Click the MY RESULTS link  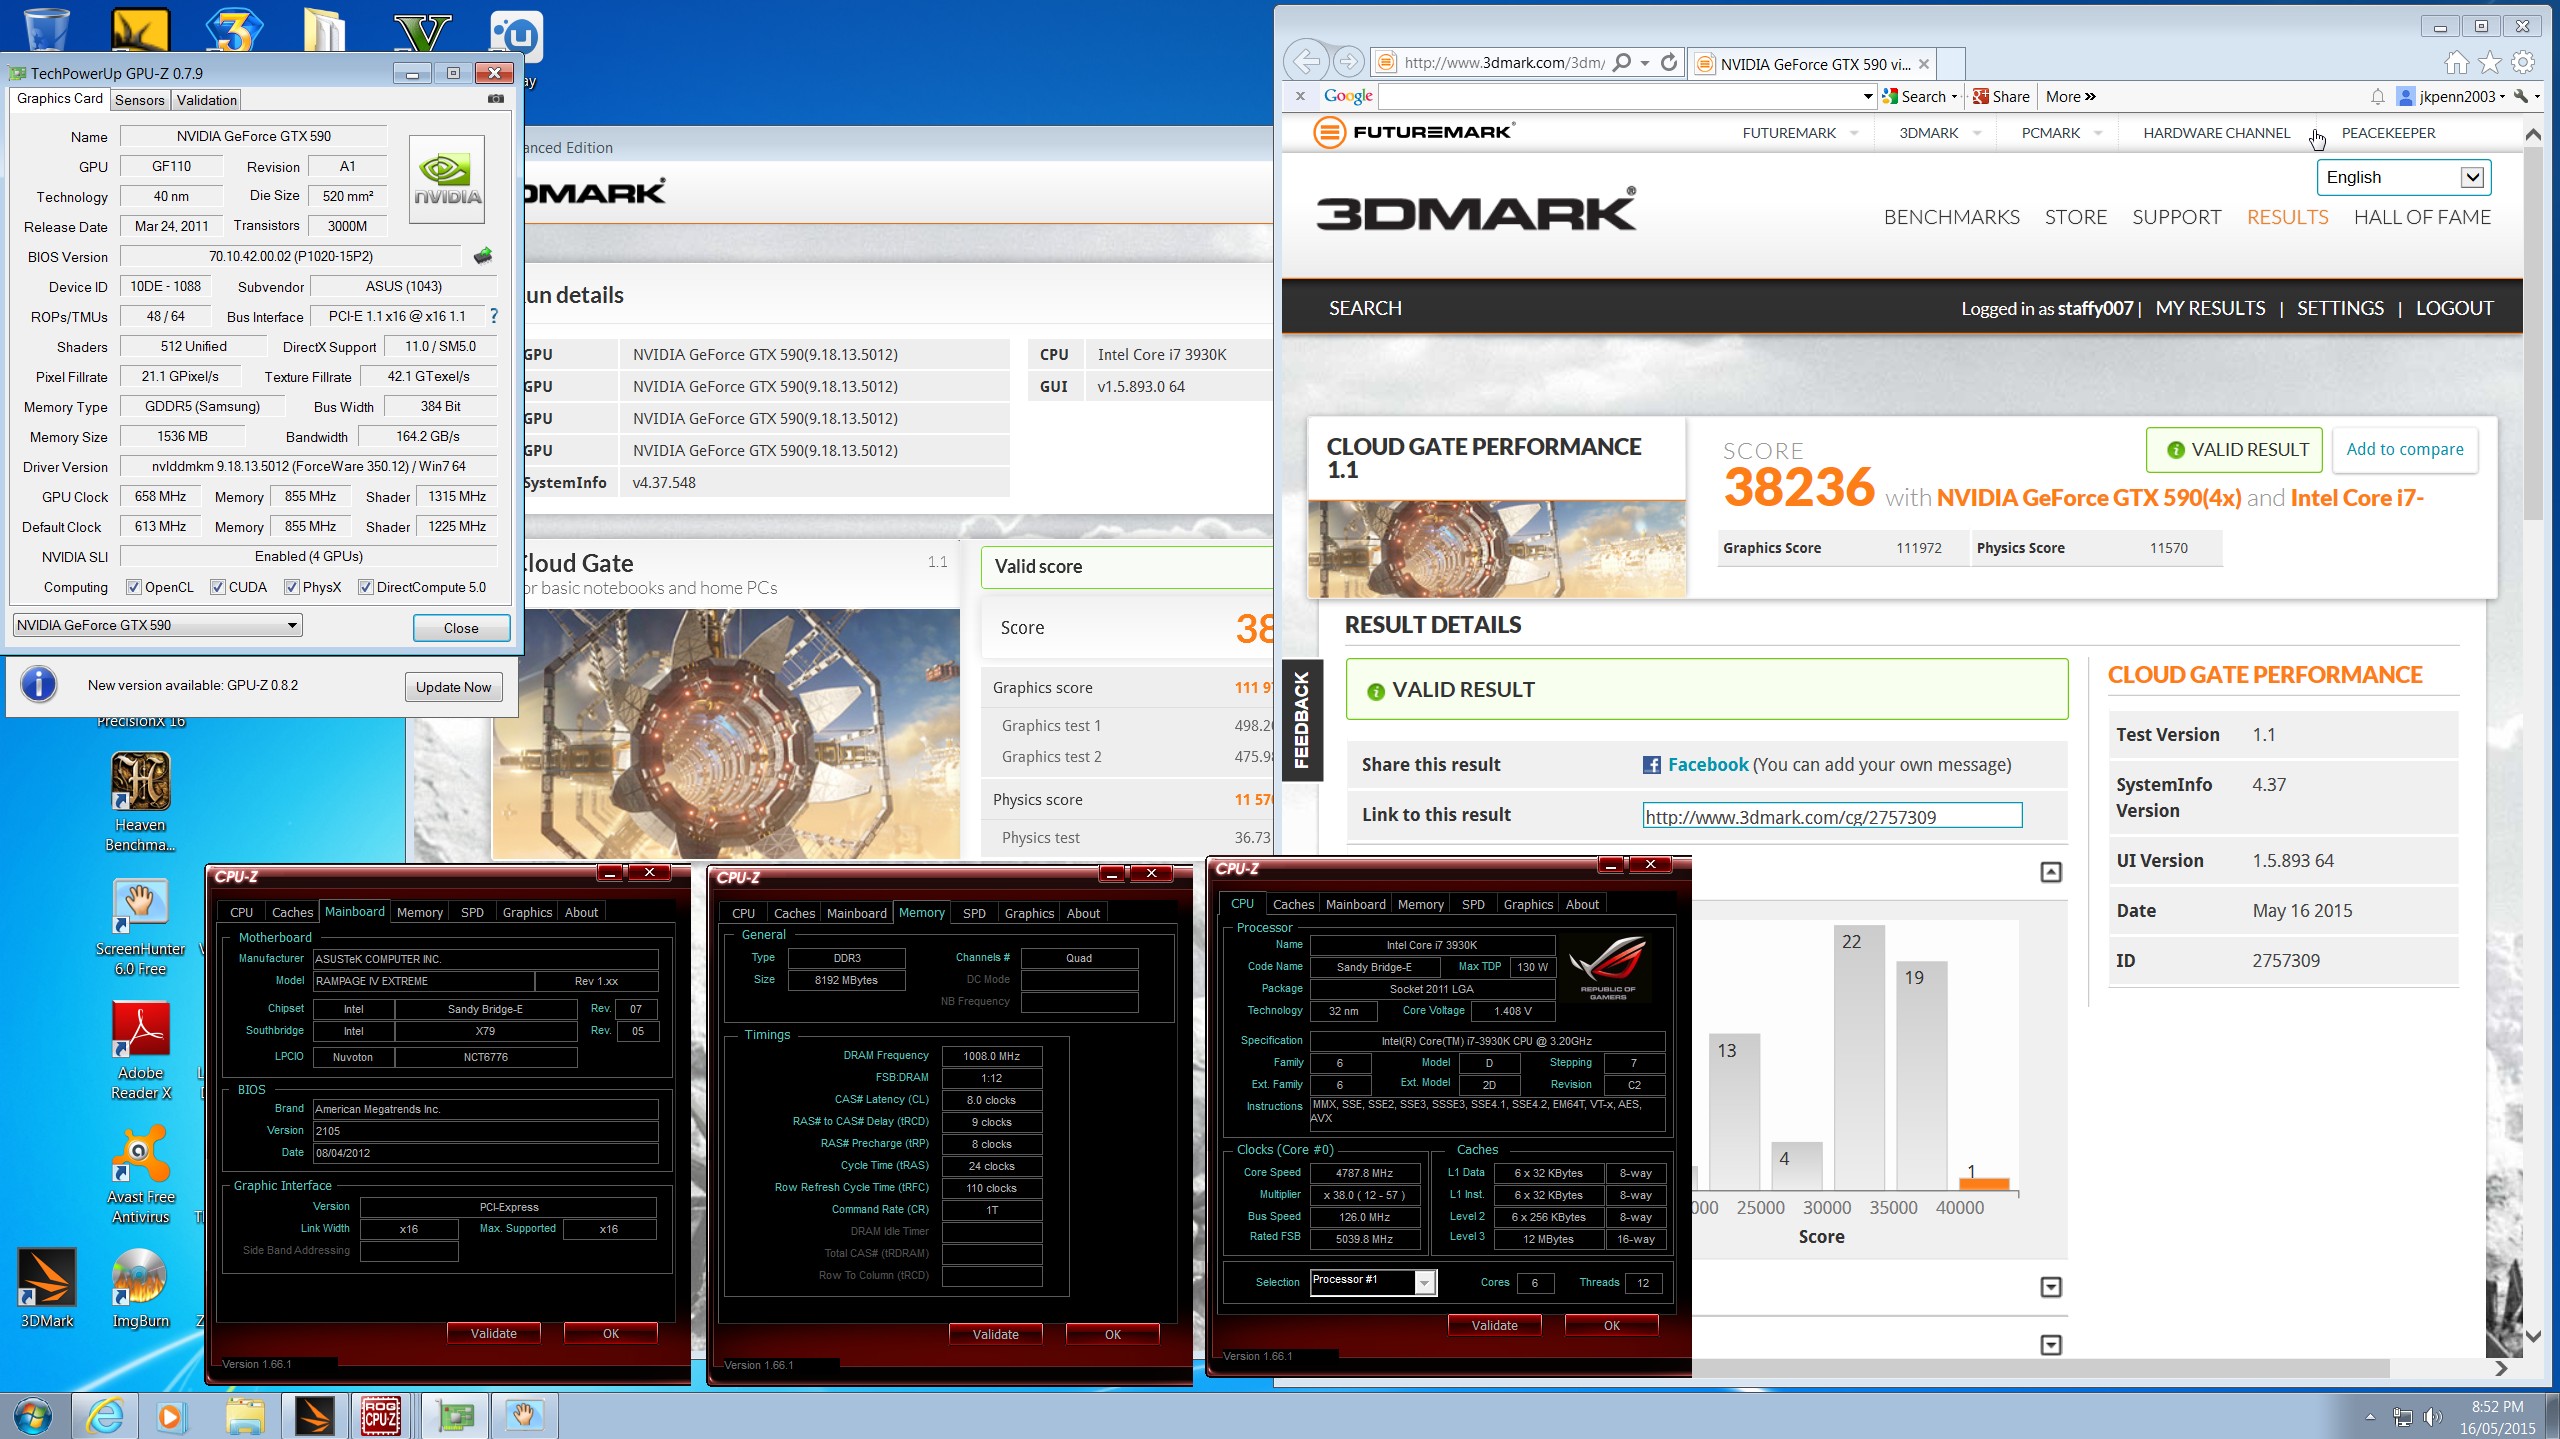point(2210,308)
